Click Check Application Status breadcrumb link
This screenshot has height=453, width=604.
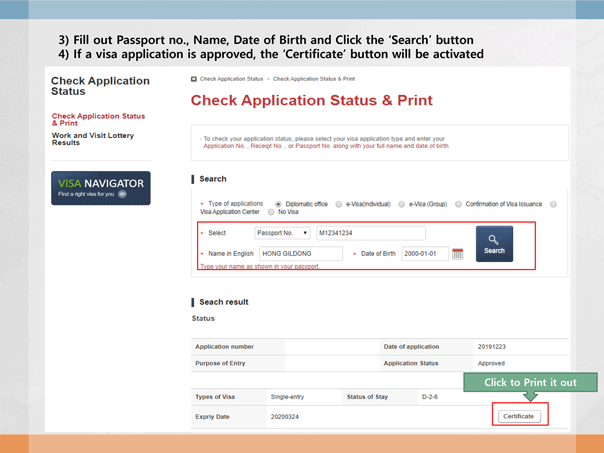pos(231,78)
